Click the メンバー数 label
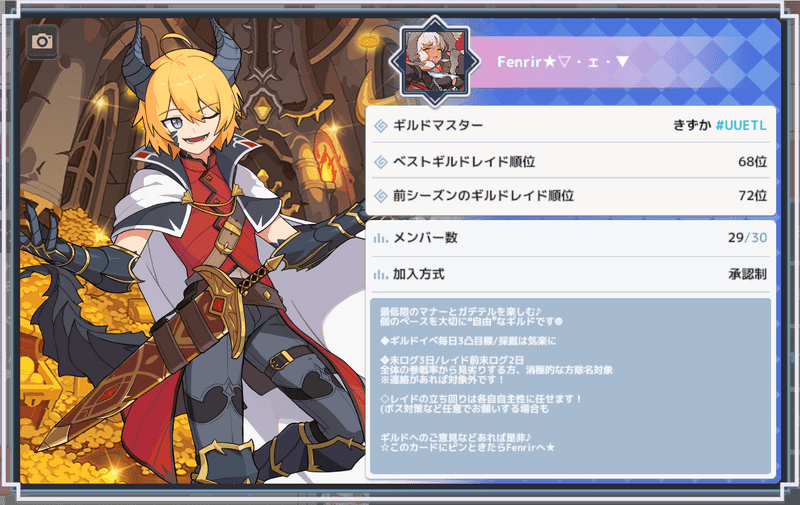 pos(425,238)
